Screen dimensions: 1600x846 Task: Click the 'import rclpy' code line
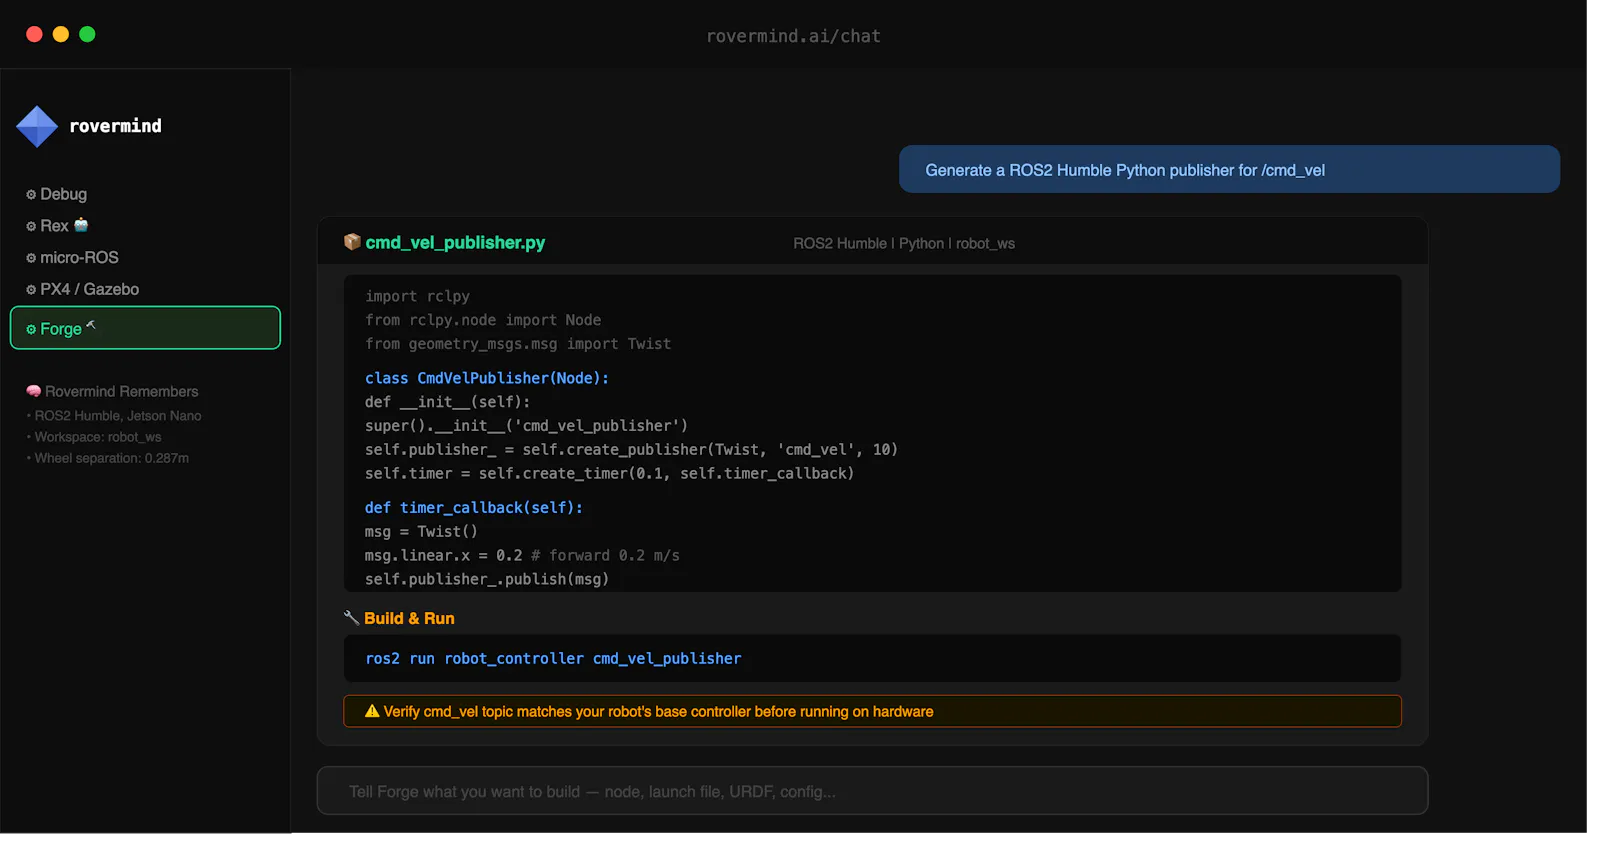coord(417,296)
